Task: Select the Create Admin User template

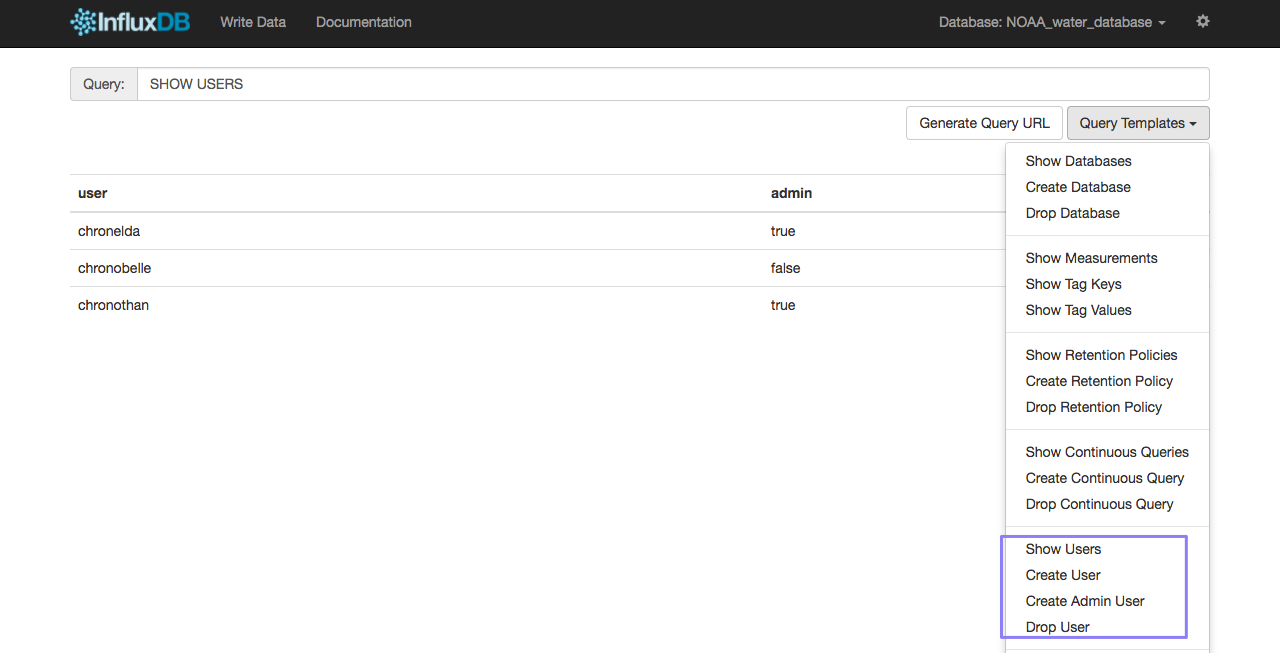Action: click(1085, 601)
